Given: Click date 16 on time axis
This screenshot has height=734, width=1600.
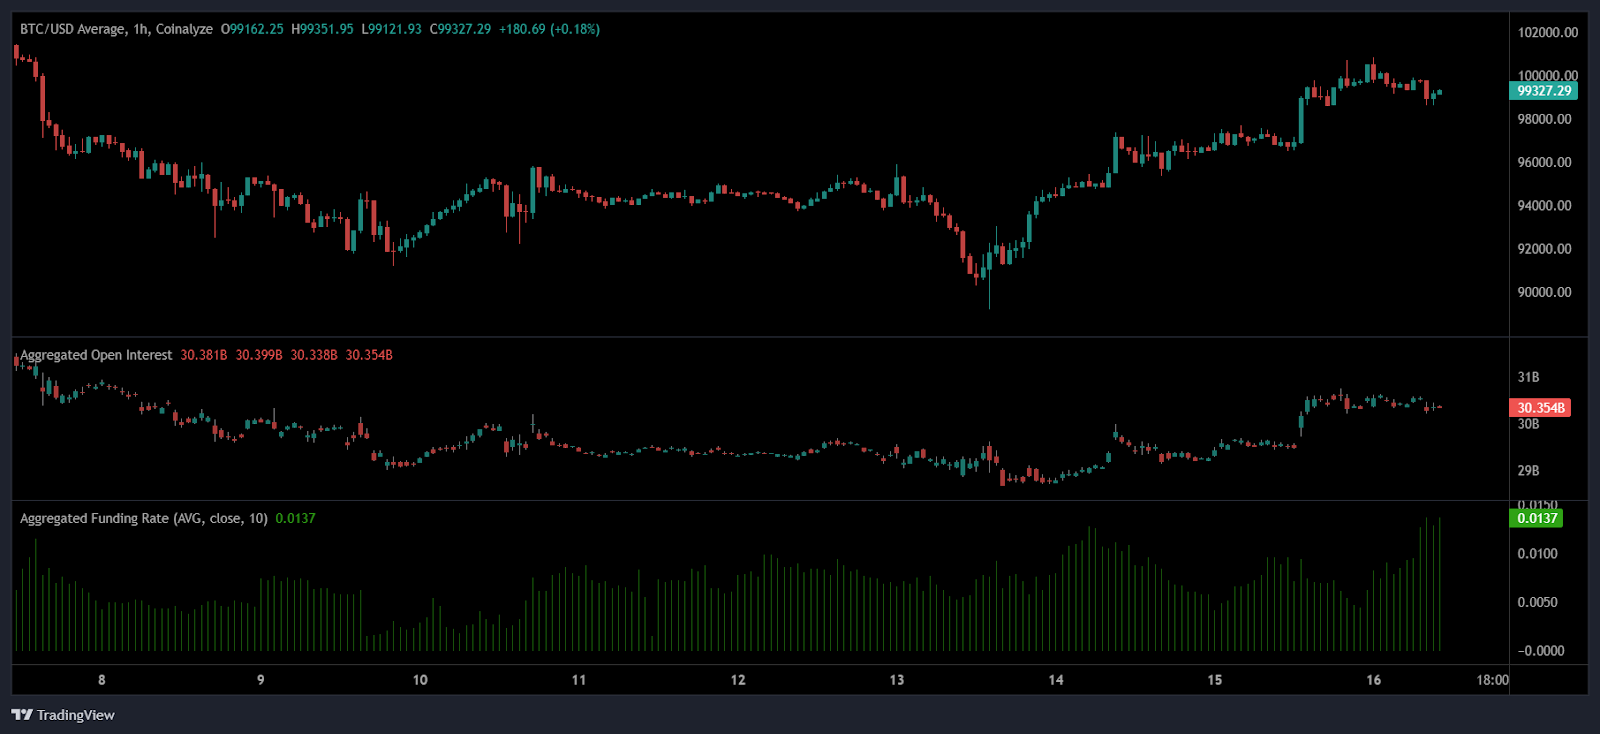Looking at the screenshot, I should click(1374, 680).
